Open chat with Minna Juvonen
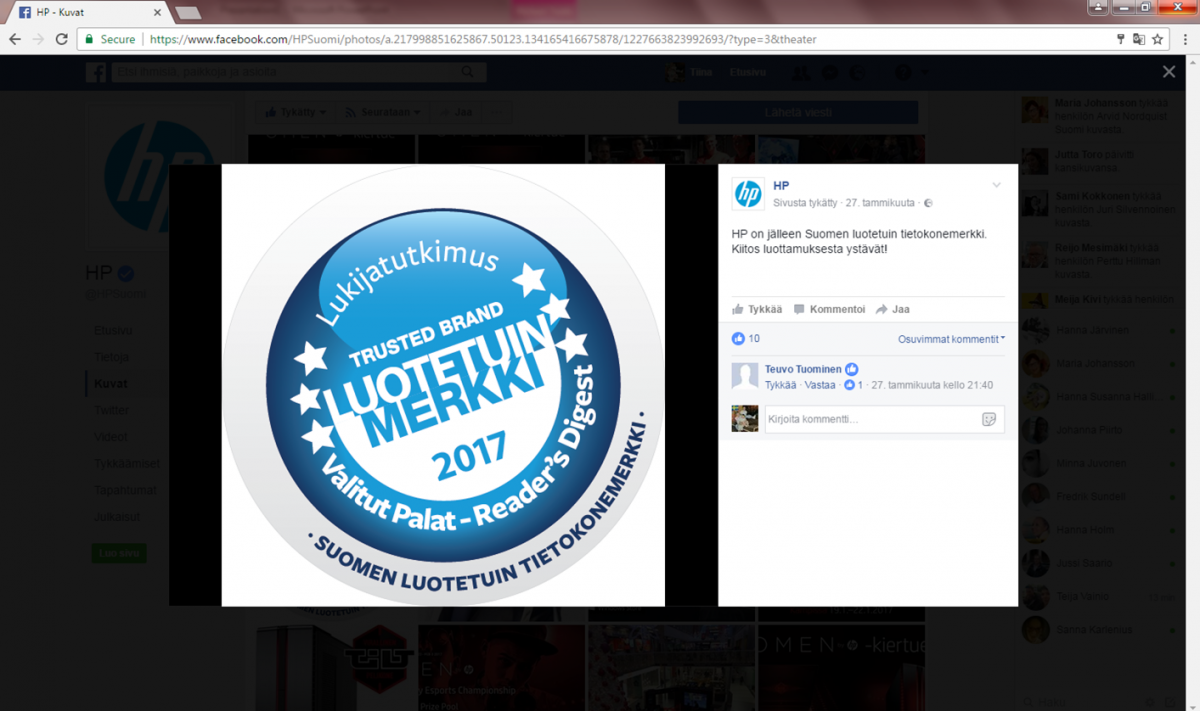Screen dimensions: 1200x711 point(1100,464)
